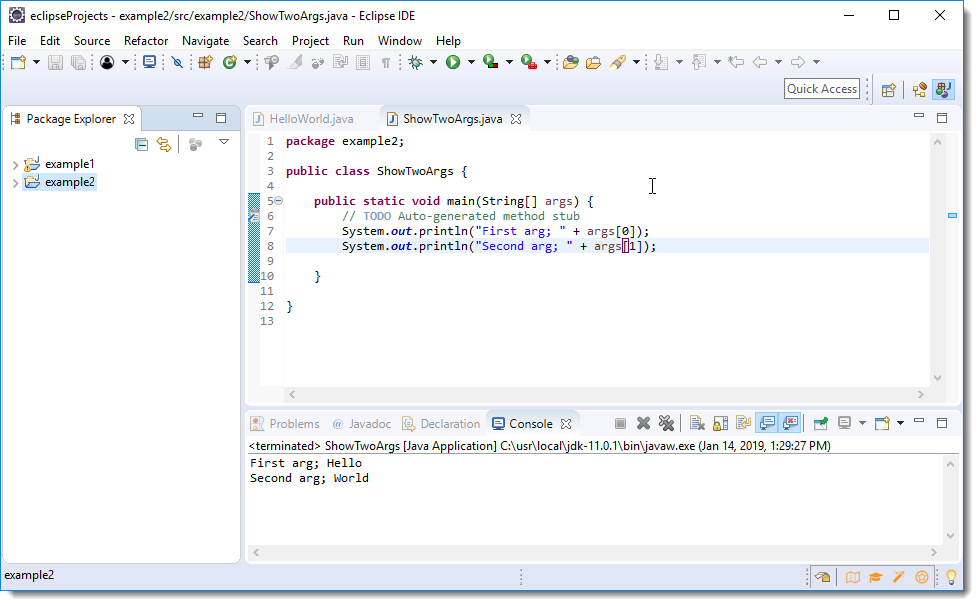Click the New file toolbar icon
Screen dimensions: 979x606
click(18, 62)
